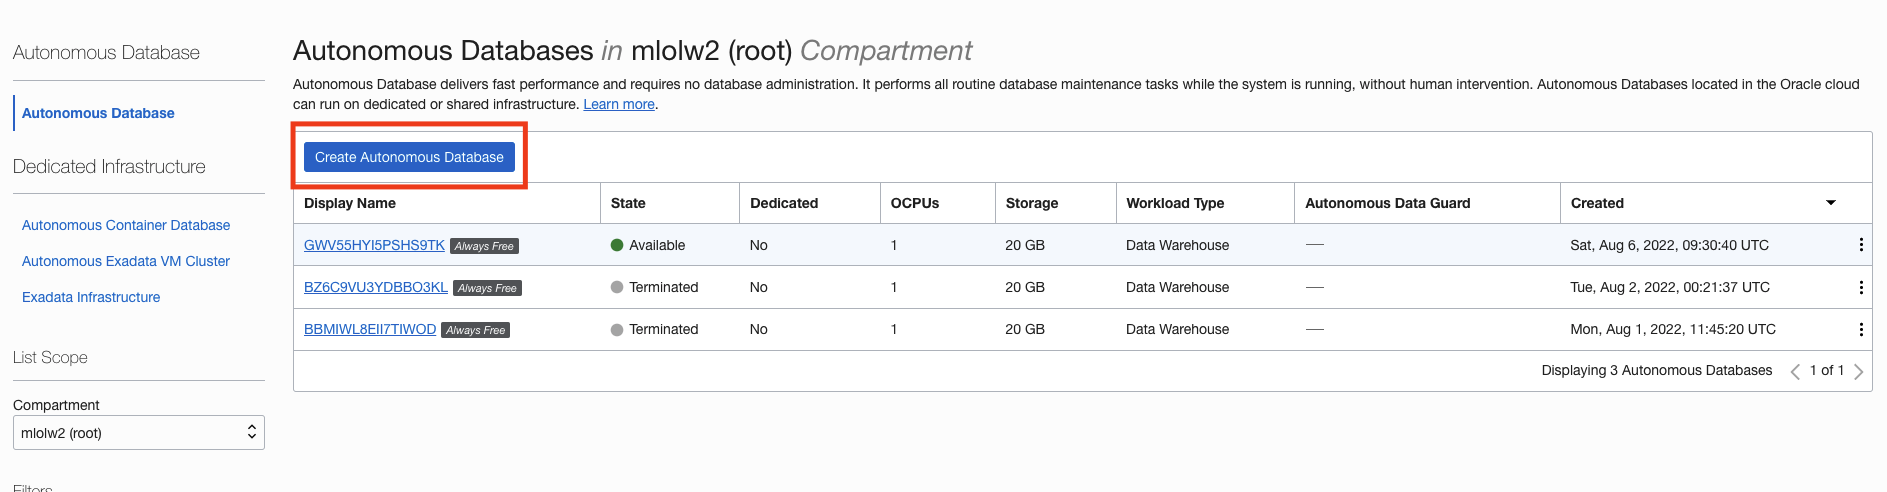Select Autonomous Database in sidebar
The image size is (1887, 492).
tap(98, 113)
